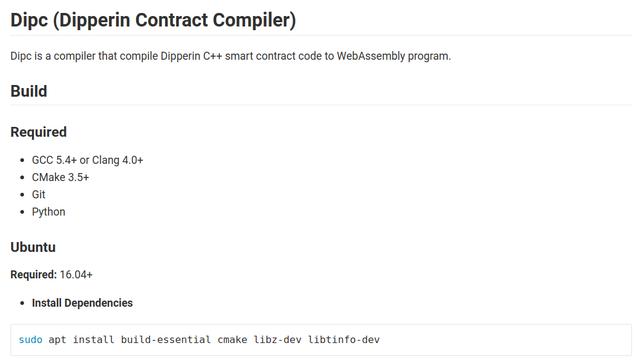This screenshot has height=364, width=640.
Task: Click the CMake 3.5+ list item
Action: pyautogui.click(x=60, y=177)
